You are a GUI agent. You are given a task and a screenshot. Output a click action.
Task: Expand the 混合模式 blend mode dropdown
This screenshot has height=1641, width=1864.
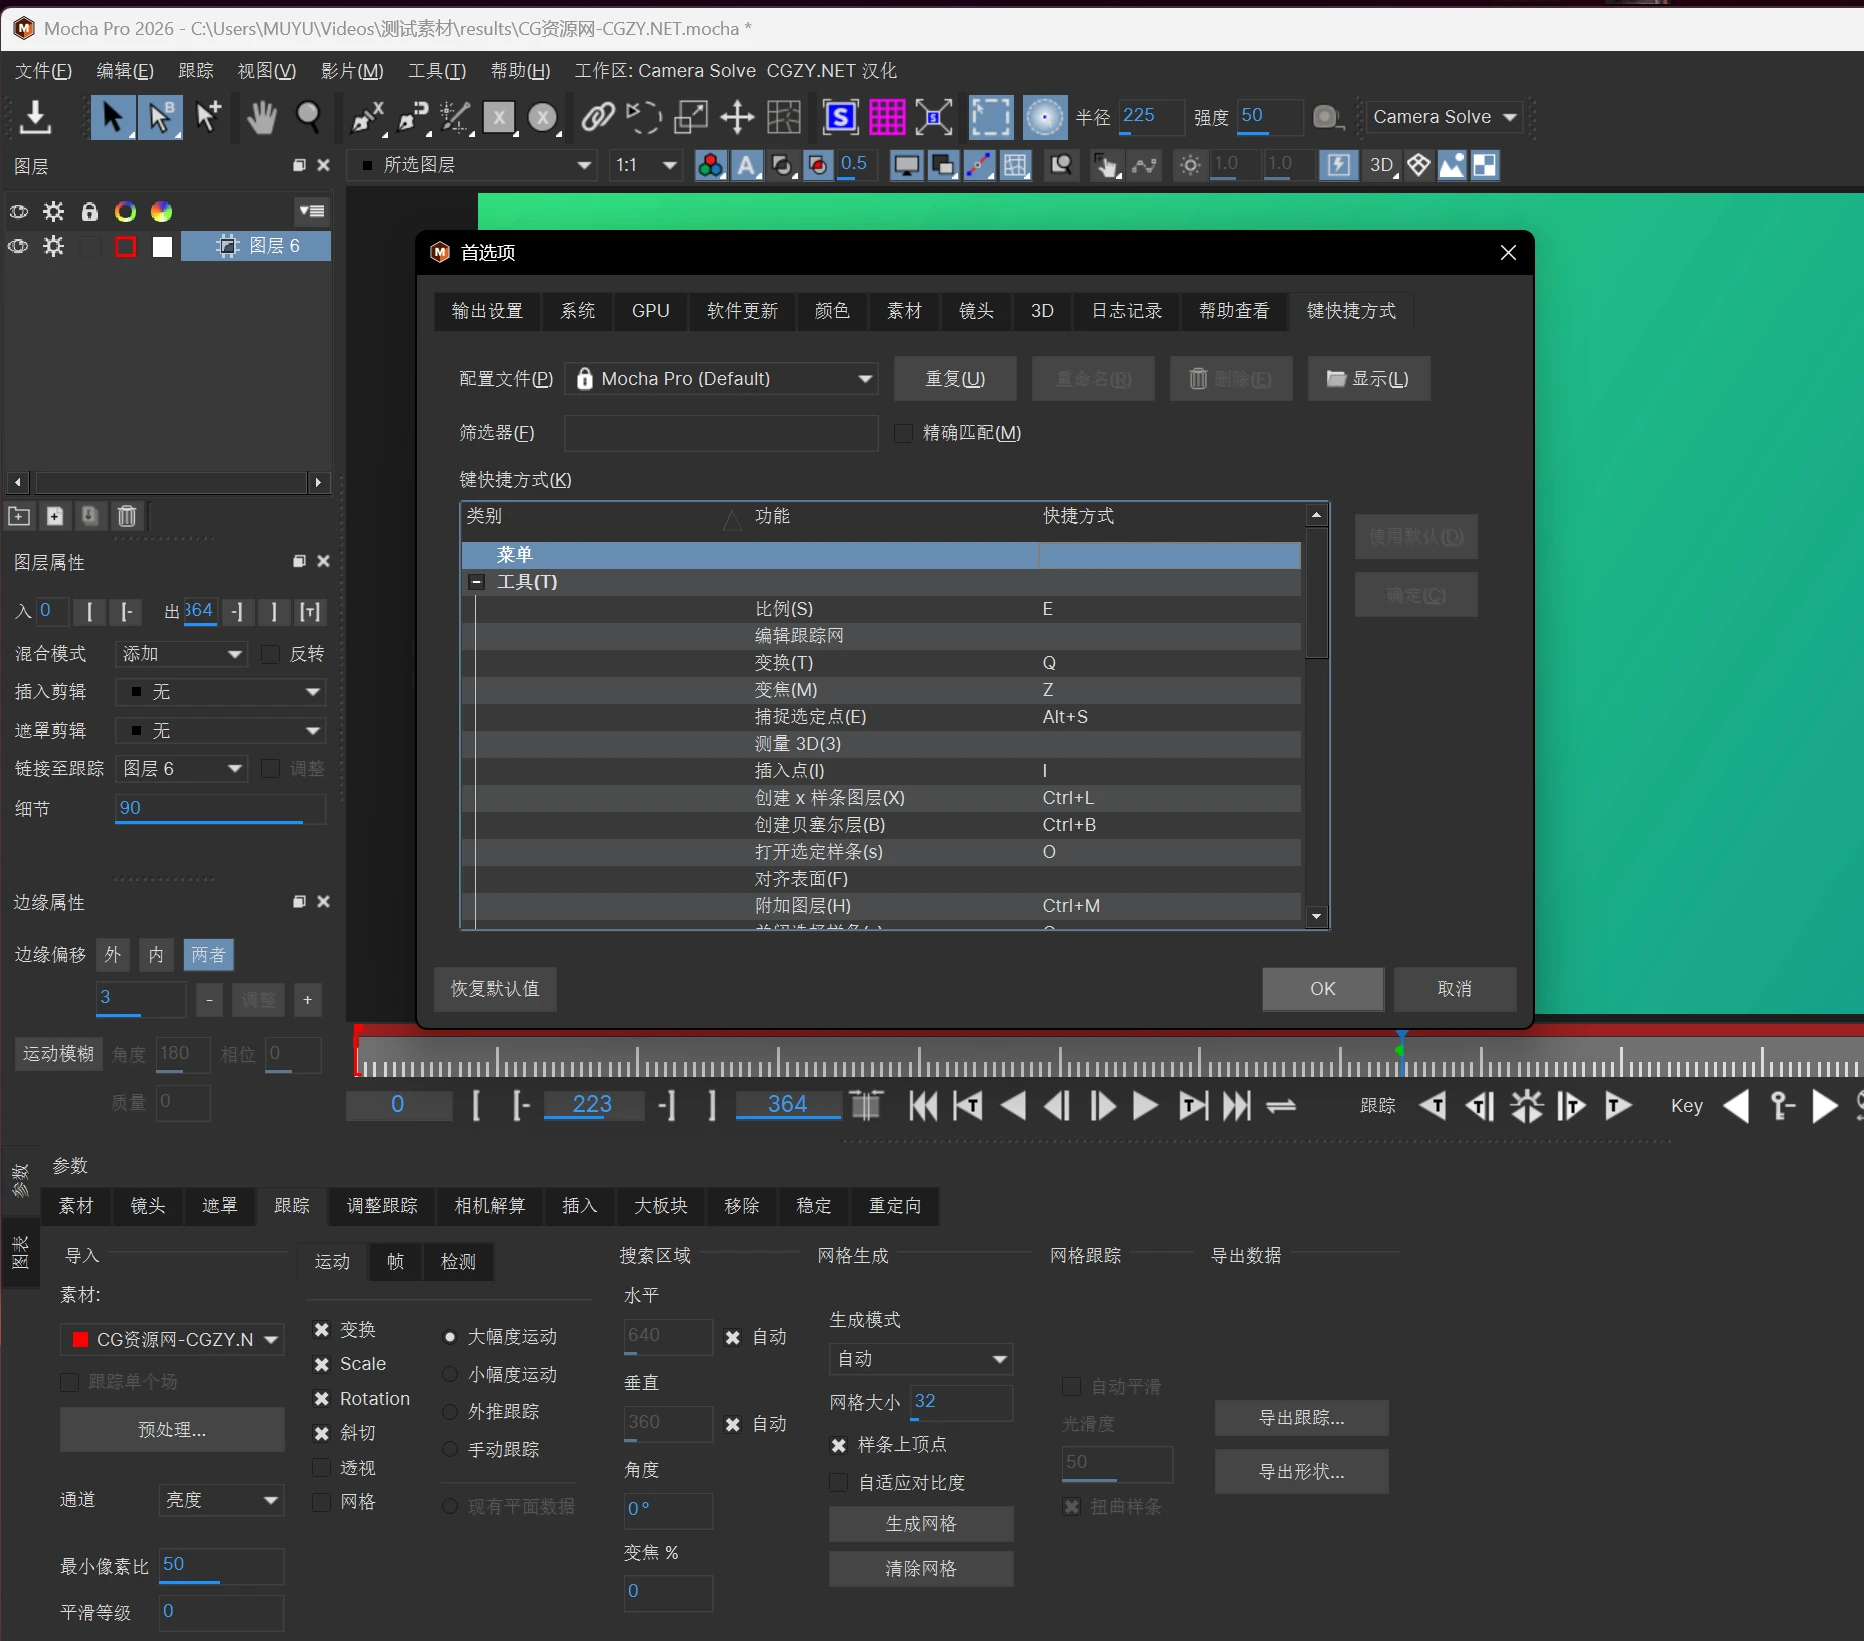(180, 653)
